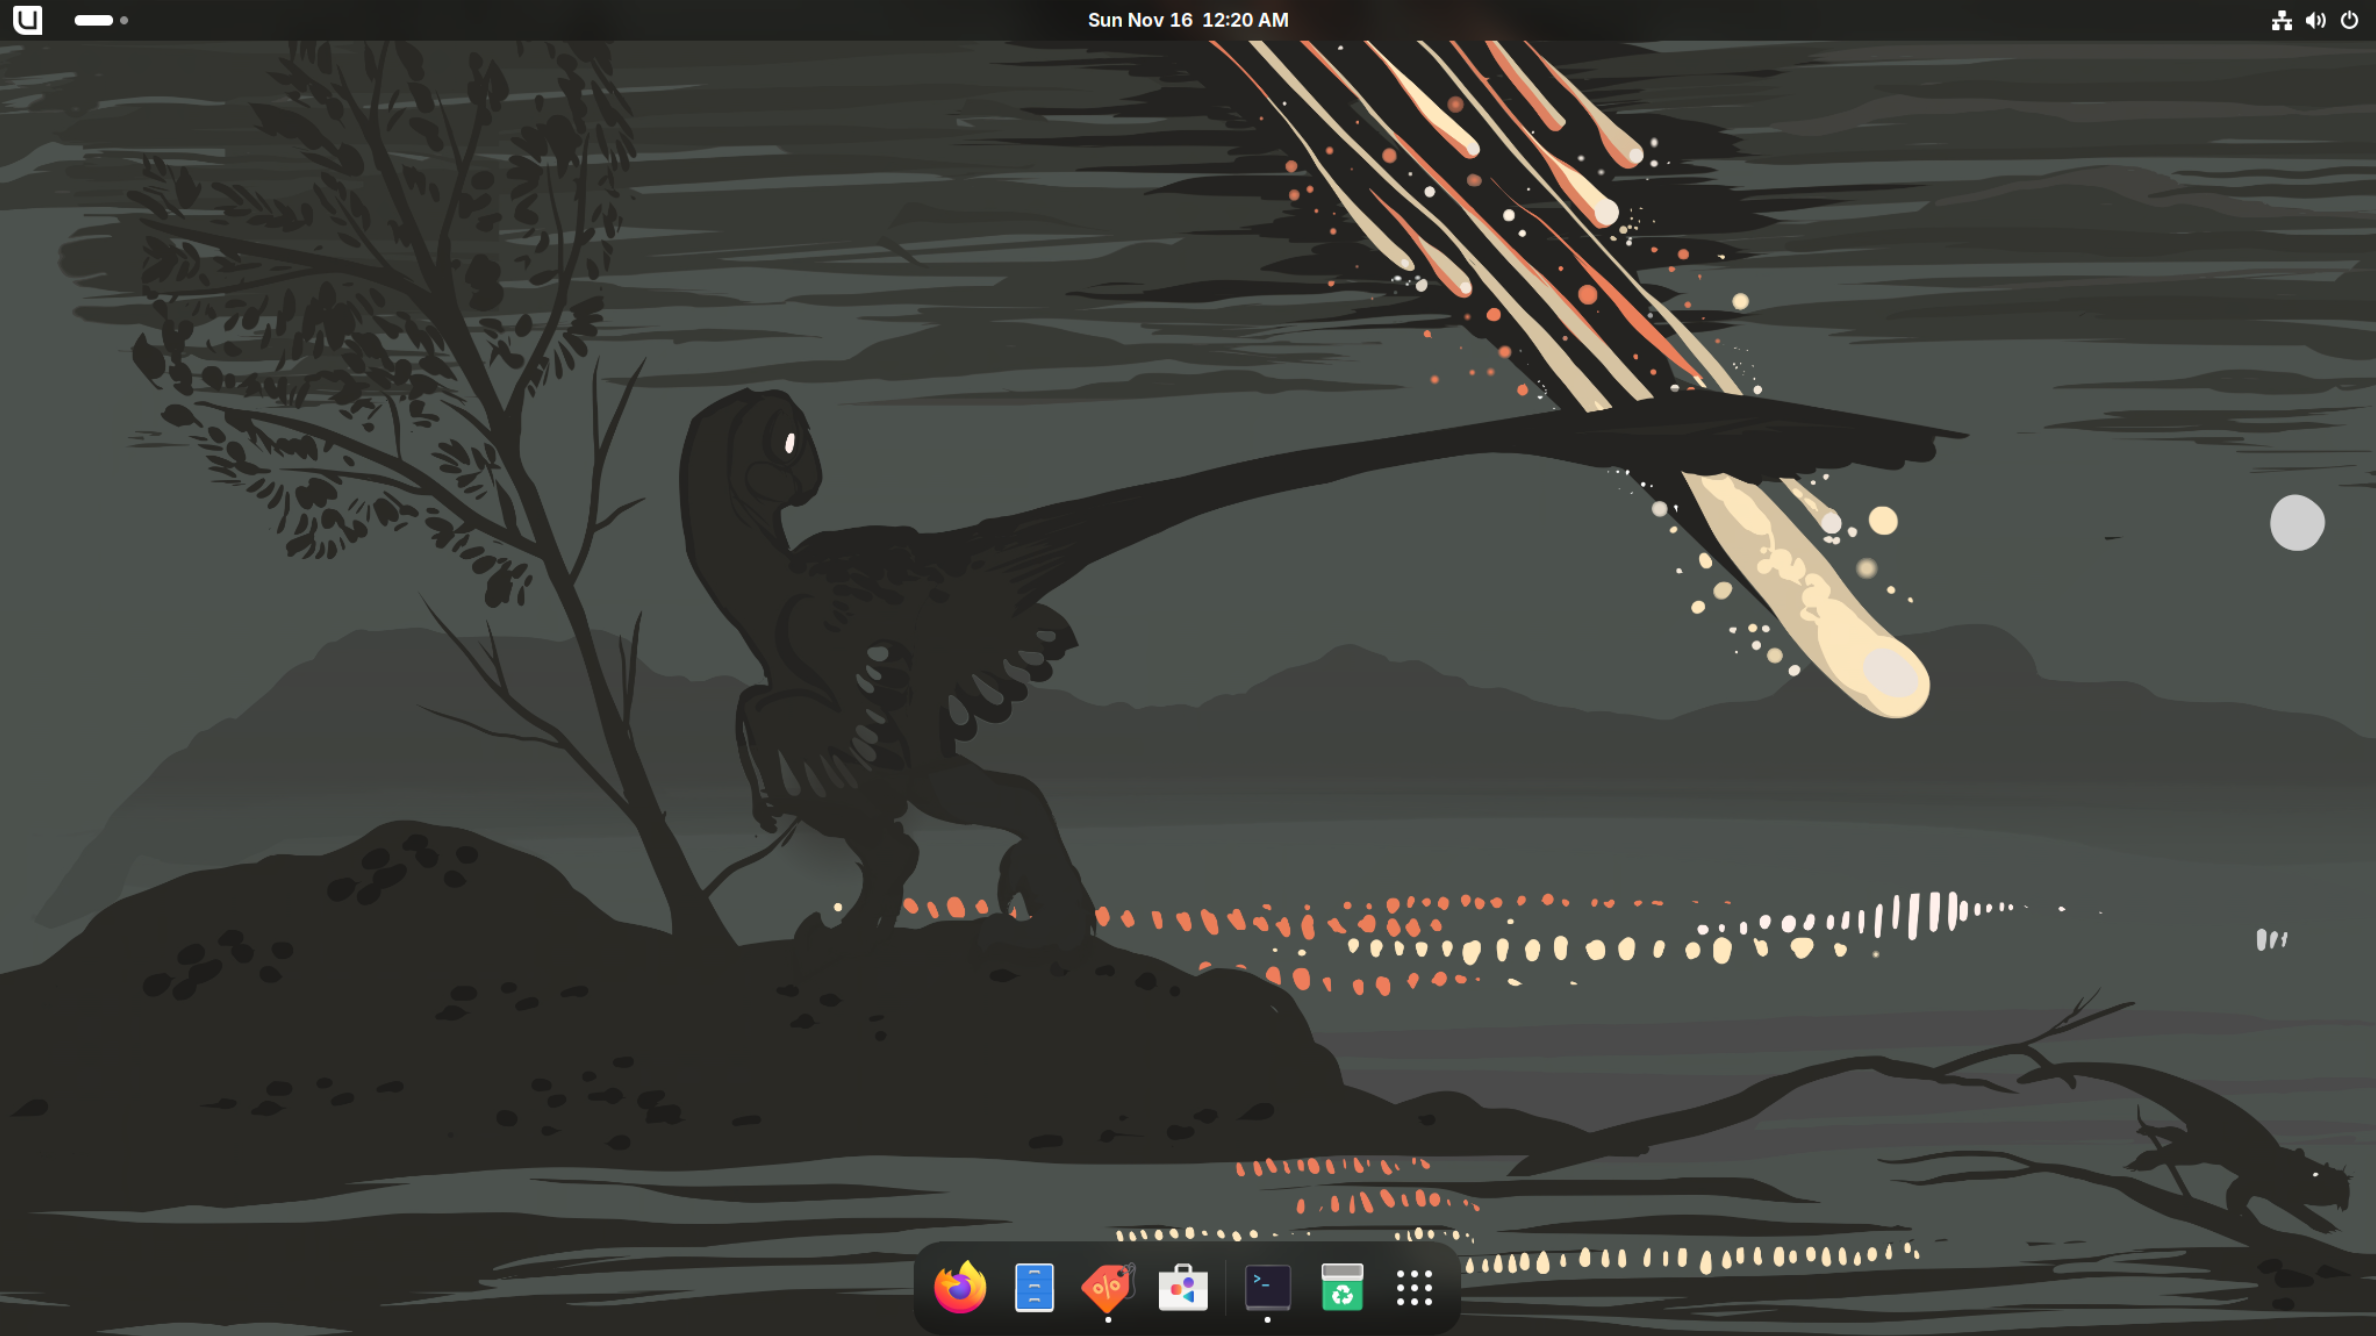Click the wired network status icon
This screenshot has height=1336, width=2376.
pos(2281,20)
